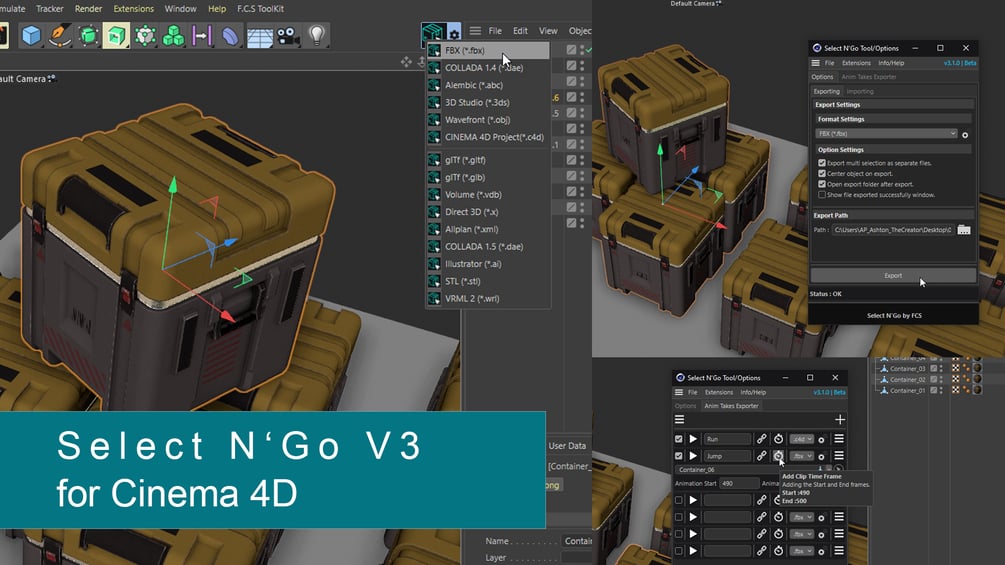This screenshot has height=565, width=1005.
Task: Click the material tag sphere on Container_03
Action: [977, 368]
